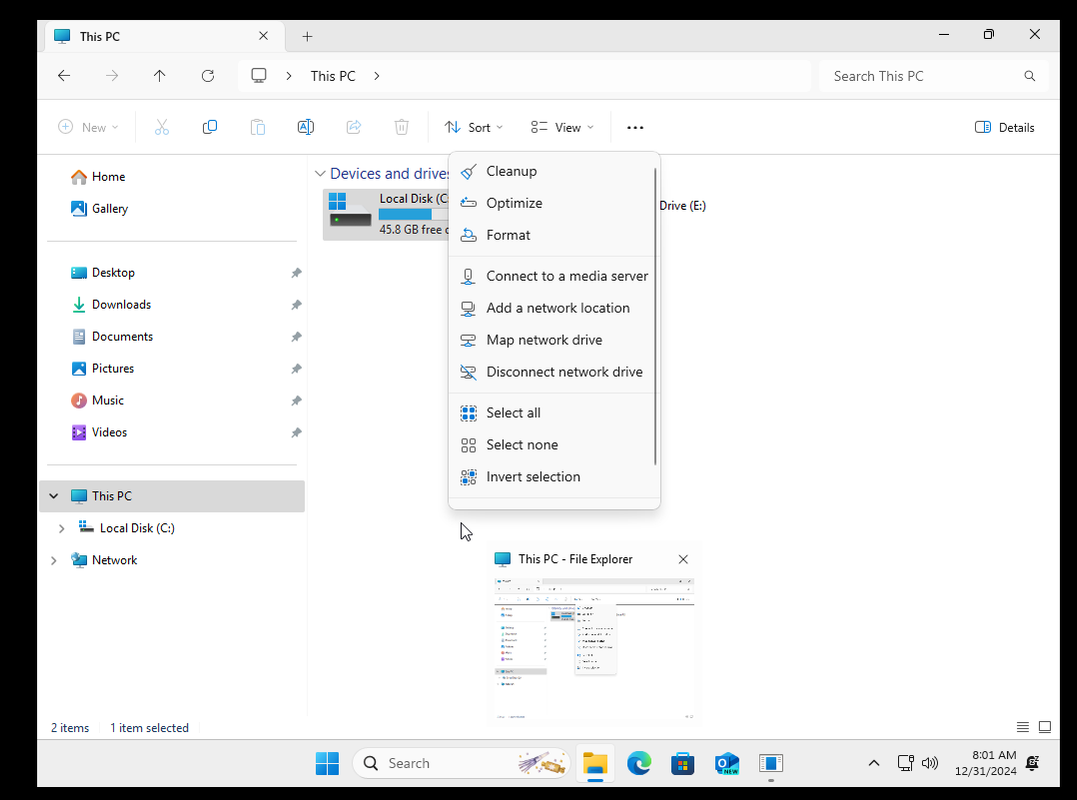Open the New dropdown
1077x800 pixels.
tap(88, 127)
